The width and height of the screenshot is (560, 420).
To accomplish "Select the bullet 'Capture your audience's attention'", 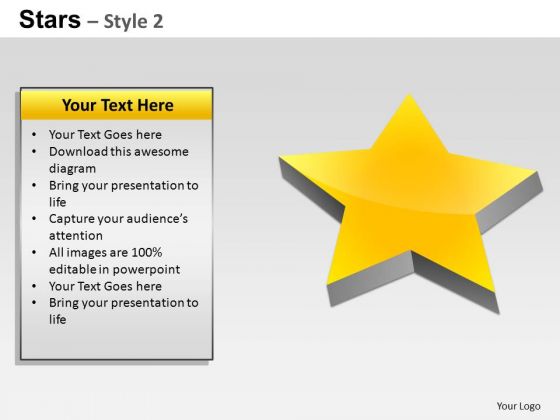I will [118, 227].
